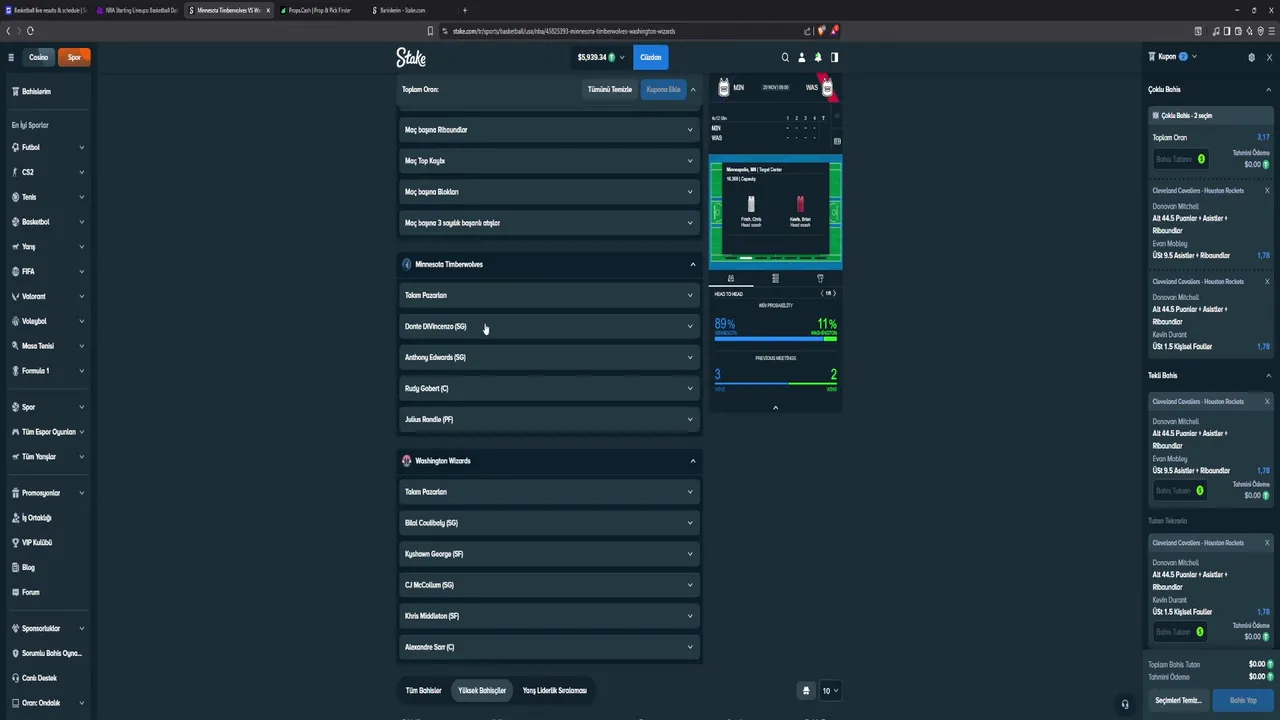Viewport: 1280px width, 720px height.
Task: Open the rows-per-page 10 dropdown
Action: coord(830,690)
